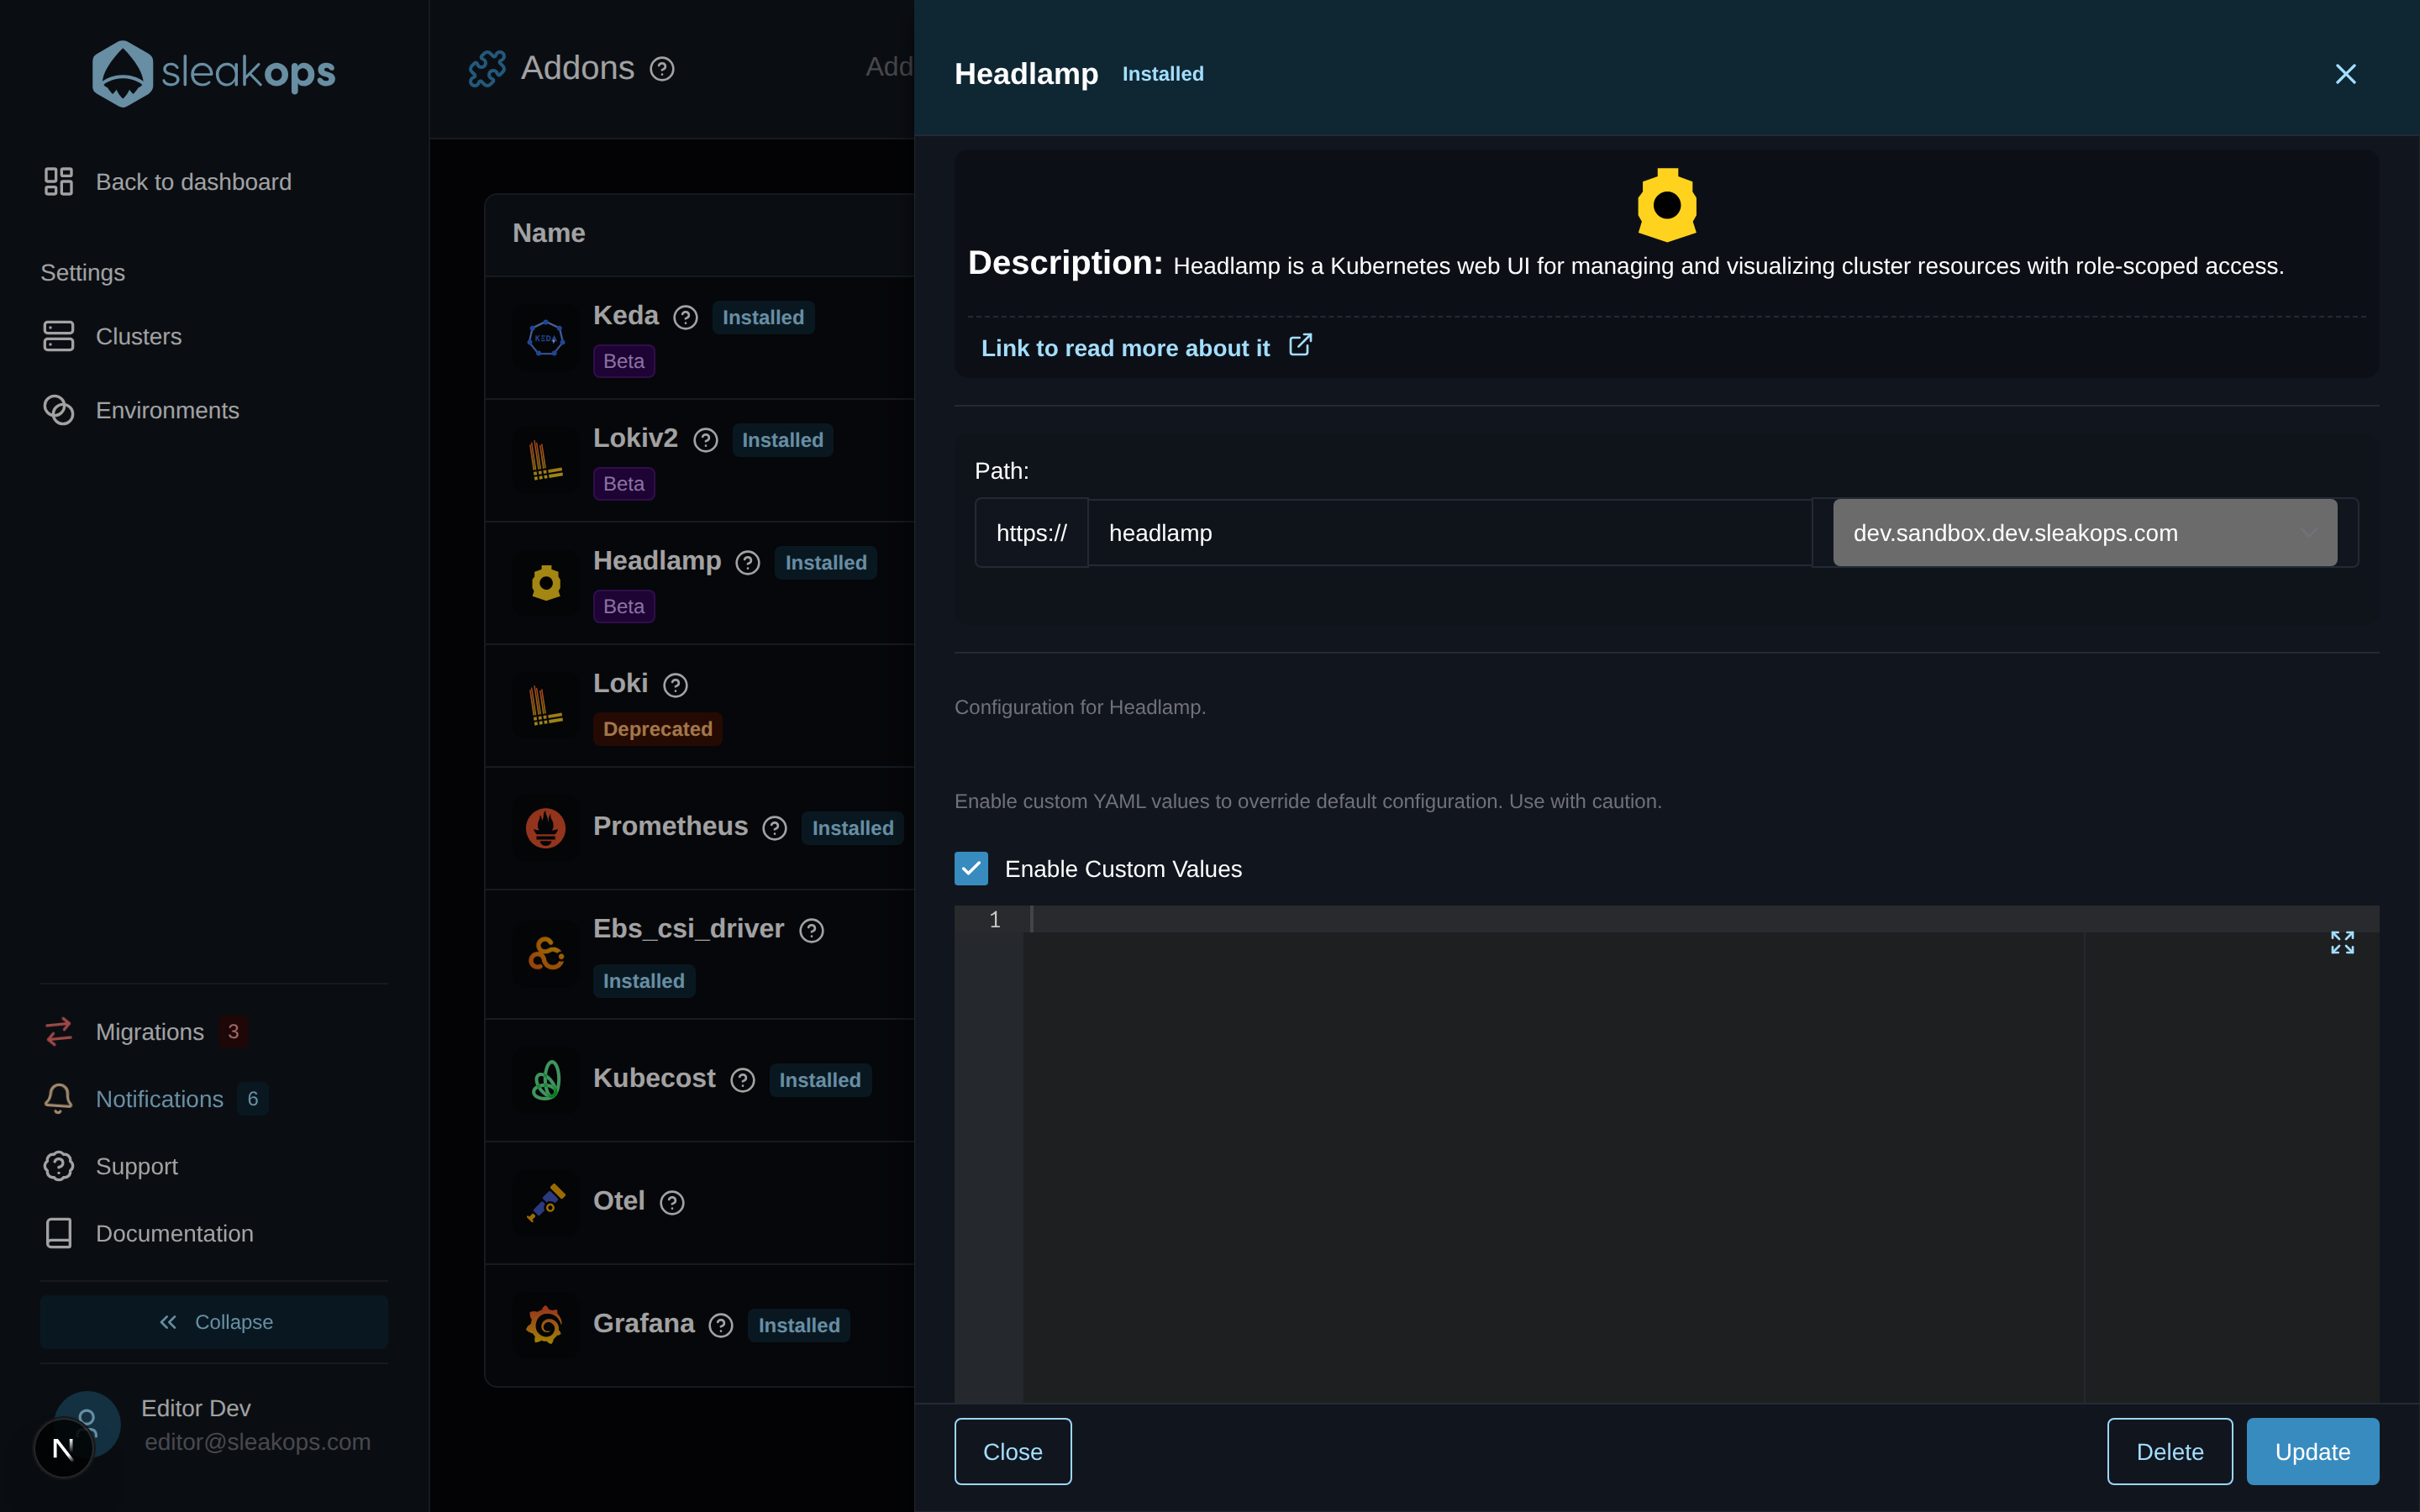
Task: Open the Headlamp help icon in the list
Action: pyautogui.click(x=748, y=563)
